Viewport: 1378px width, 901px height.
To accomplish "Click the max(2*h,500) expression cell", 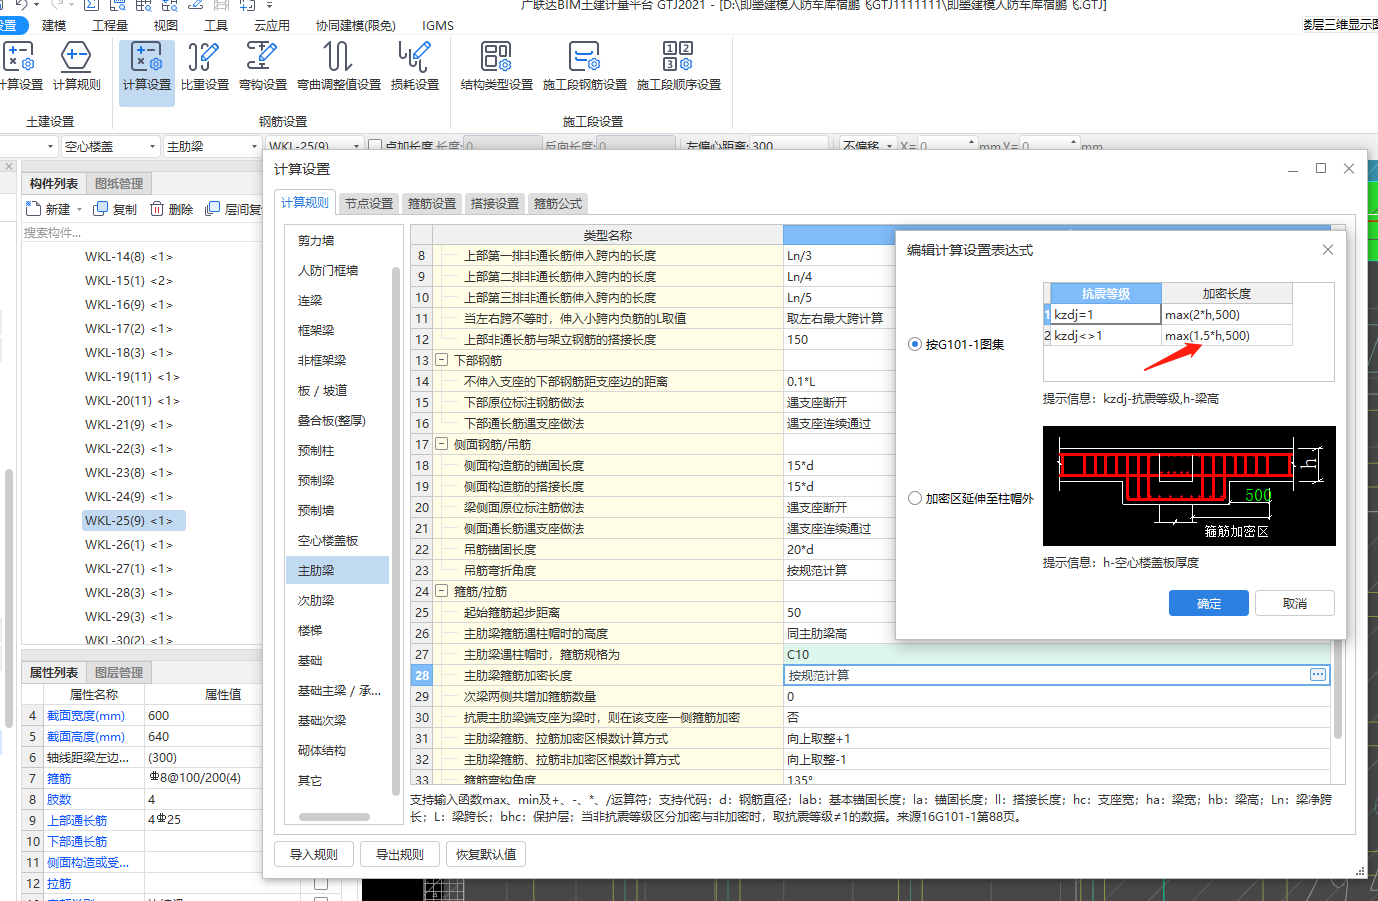I will (x=1227, y=314).
